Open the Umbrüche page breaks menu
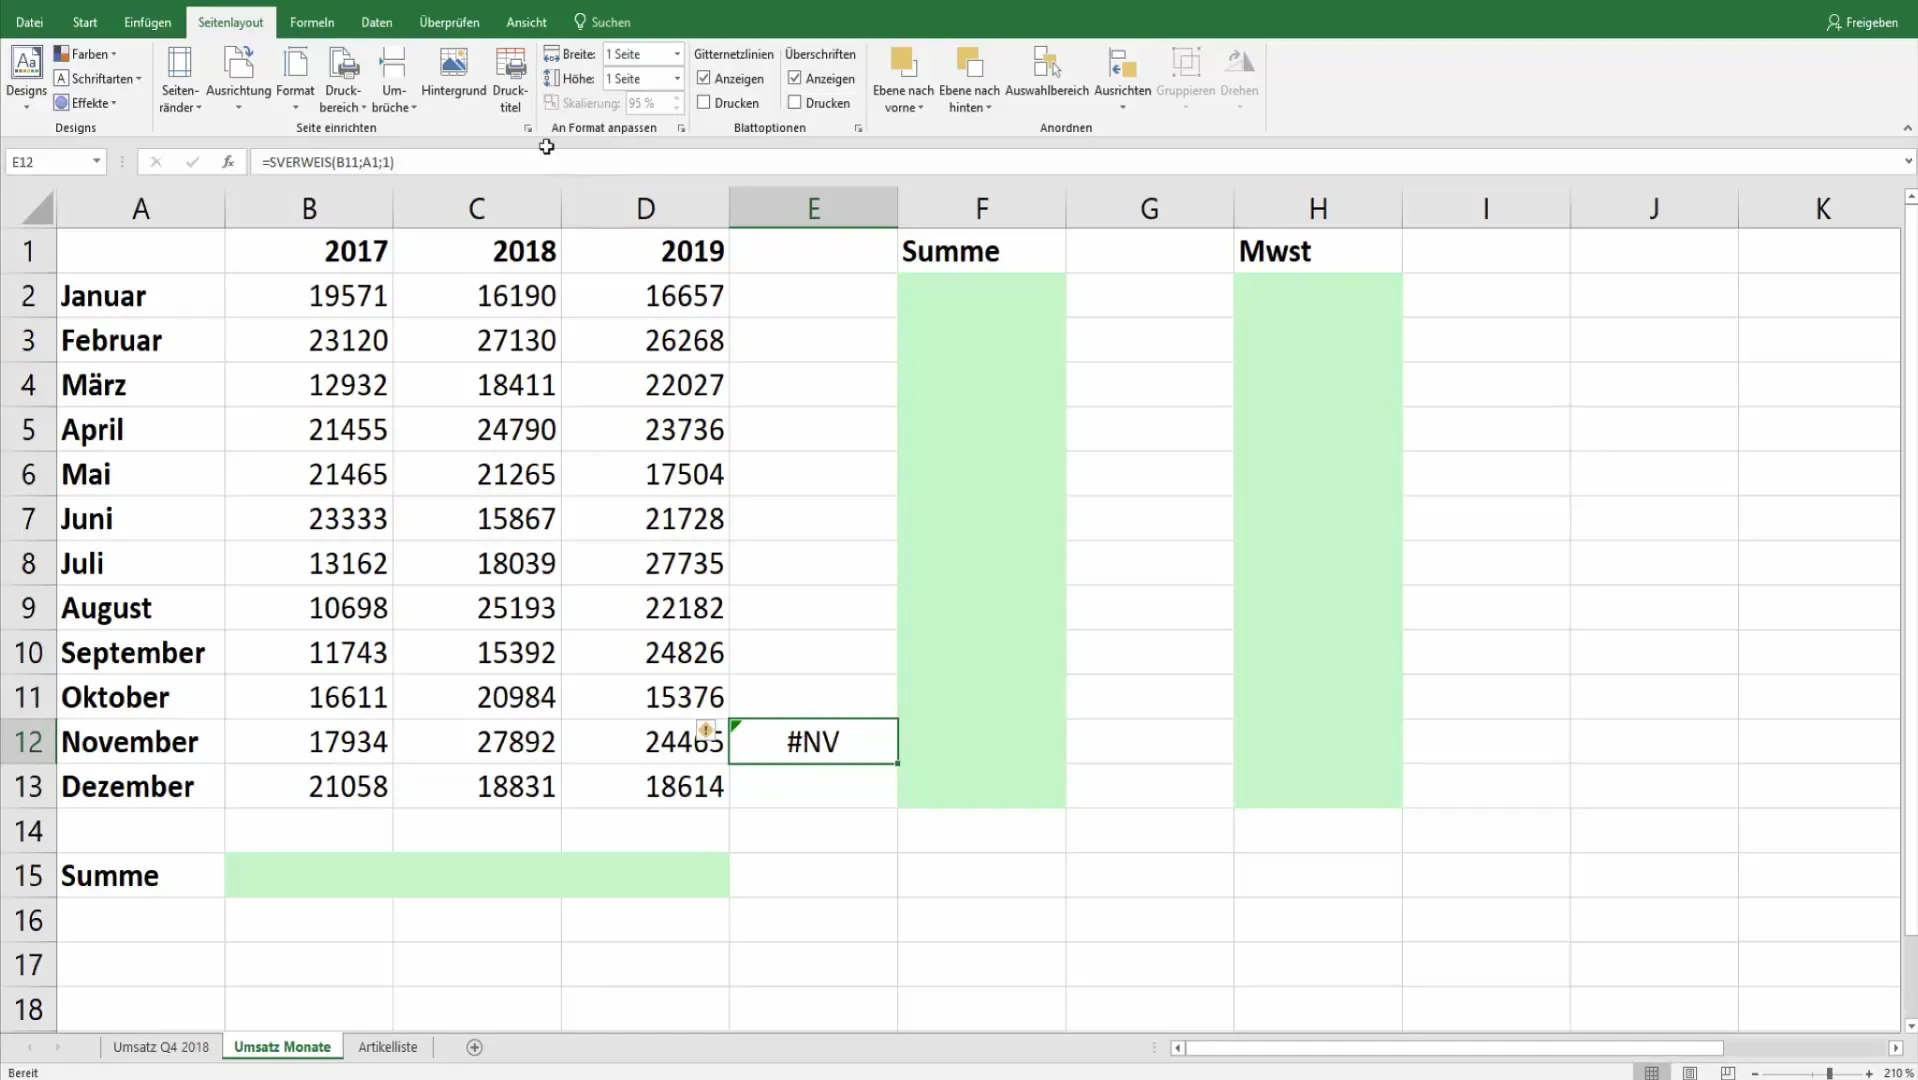This screenshot has height=1080, width=1918. 394,80
